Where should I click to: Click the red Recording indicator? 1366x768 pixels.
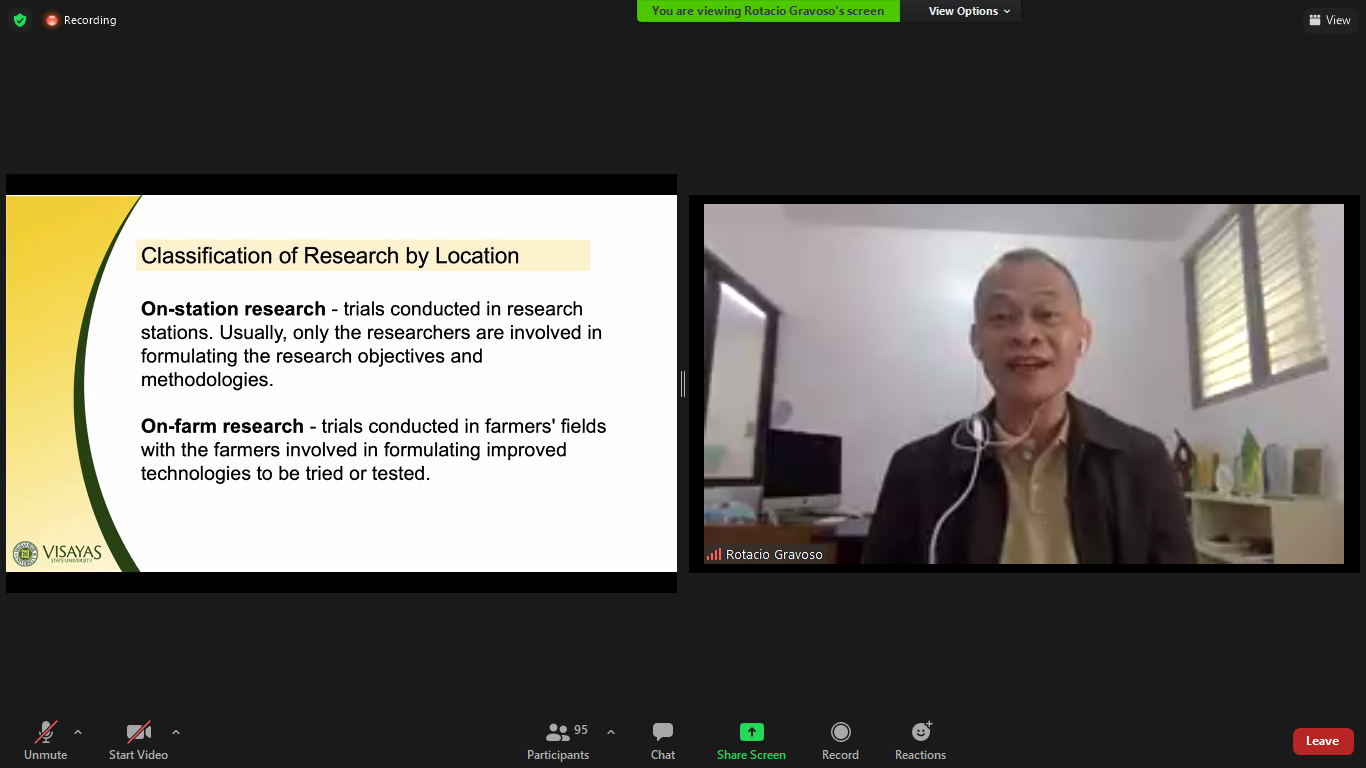80,20
